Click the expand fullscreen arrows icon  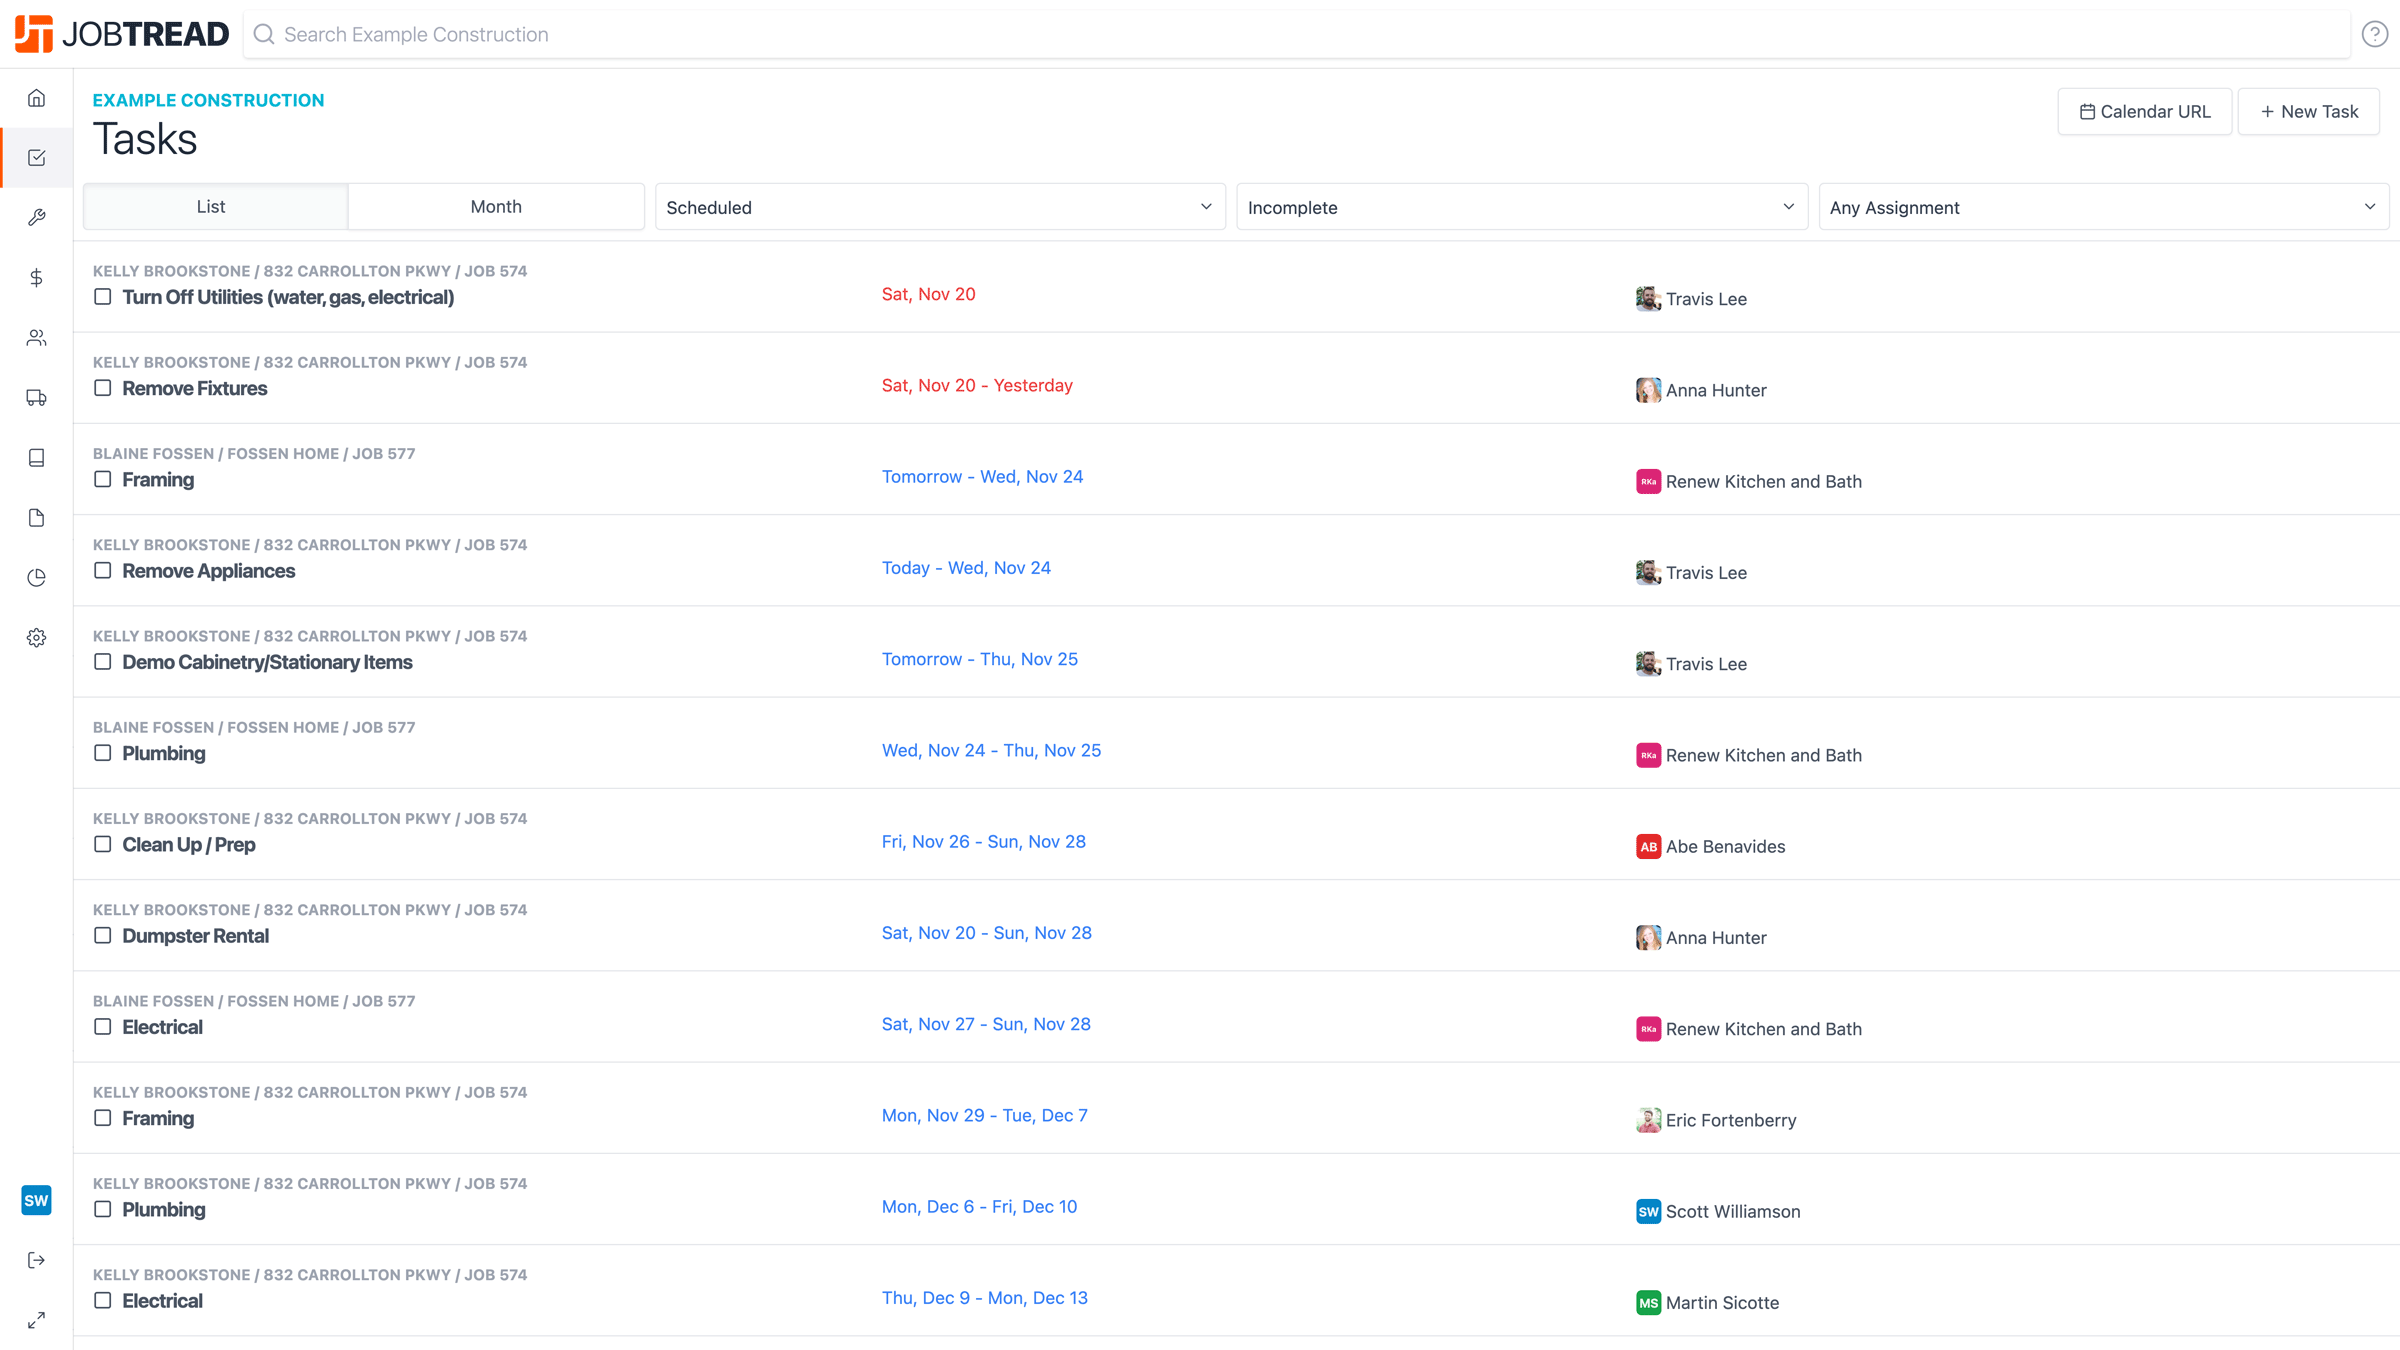[36, 1320]
